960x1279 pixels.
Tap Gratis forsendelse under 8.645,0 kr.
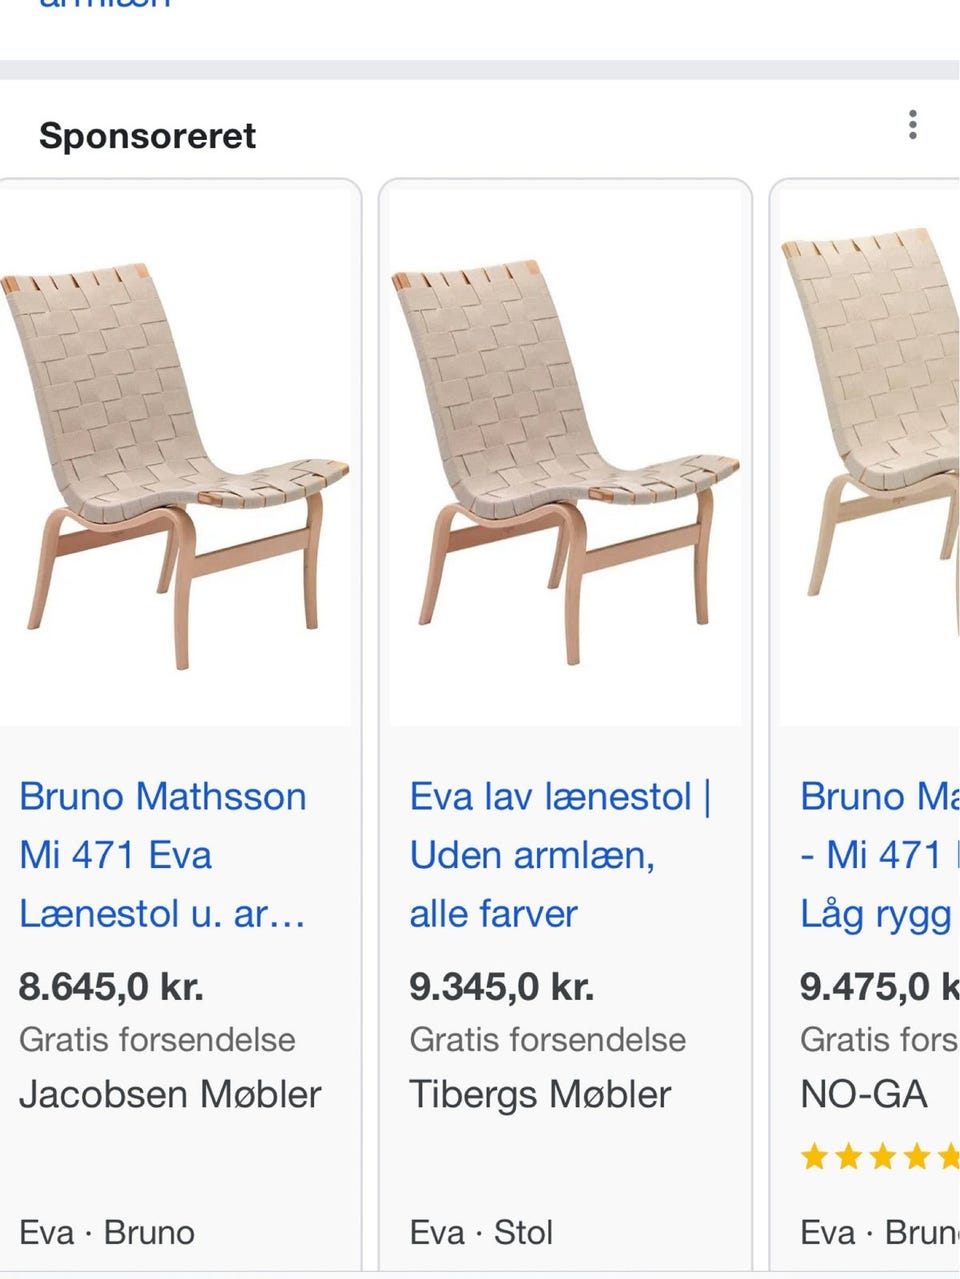tap(157, 1039)
